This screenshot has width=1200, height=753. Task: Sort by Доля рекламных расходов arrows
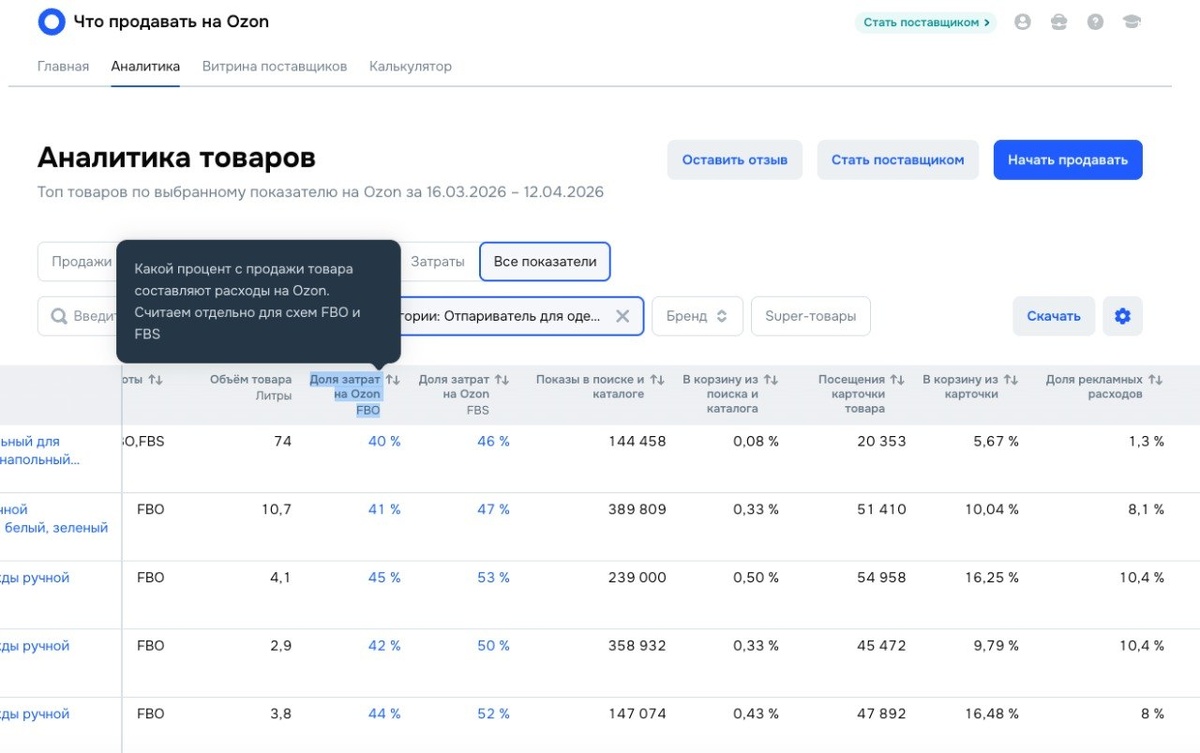pyautogui.click(x=1155, y=380)
